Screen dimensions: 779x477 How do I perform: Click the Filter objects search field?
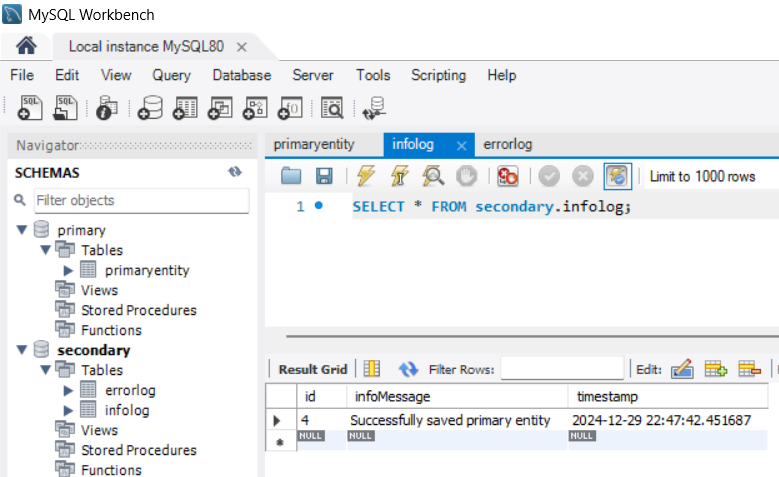tap(142, 200)
